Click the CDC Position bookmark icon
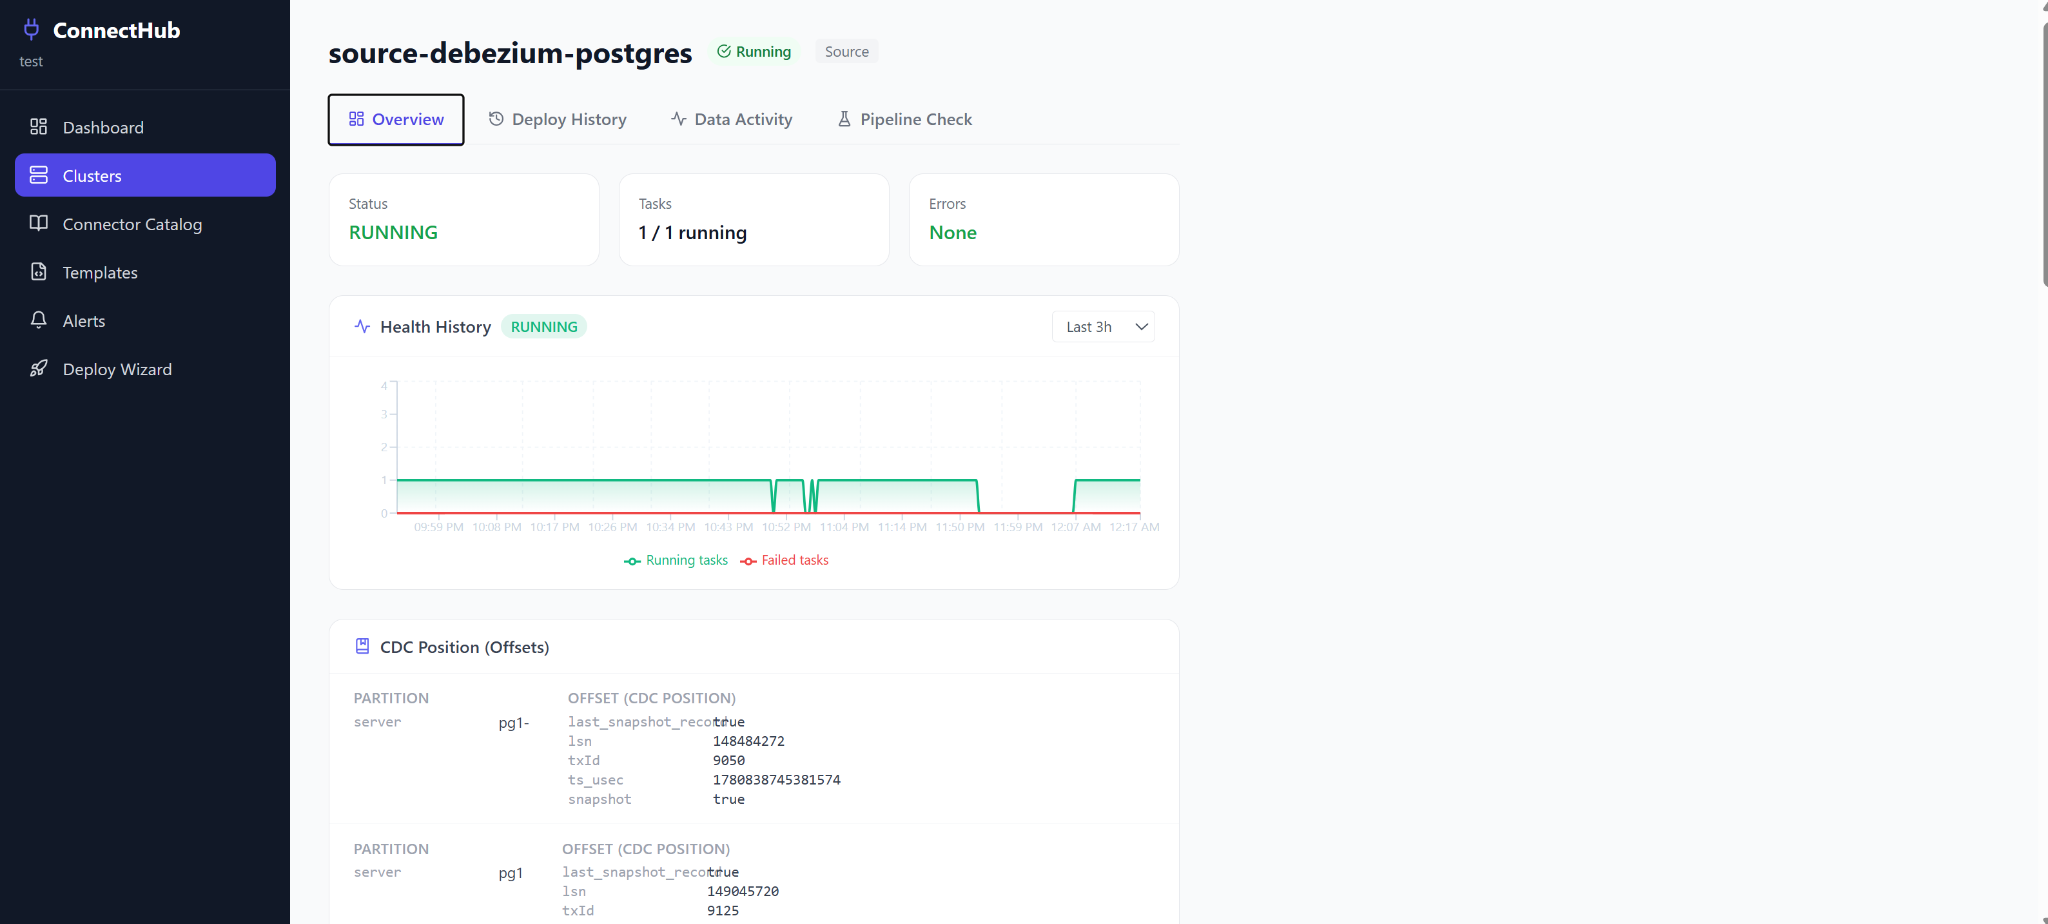 coord(363,647)
